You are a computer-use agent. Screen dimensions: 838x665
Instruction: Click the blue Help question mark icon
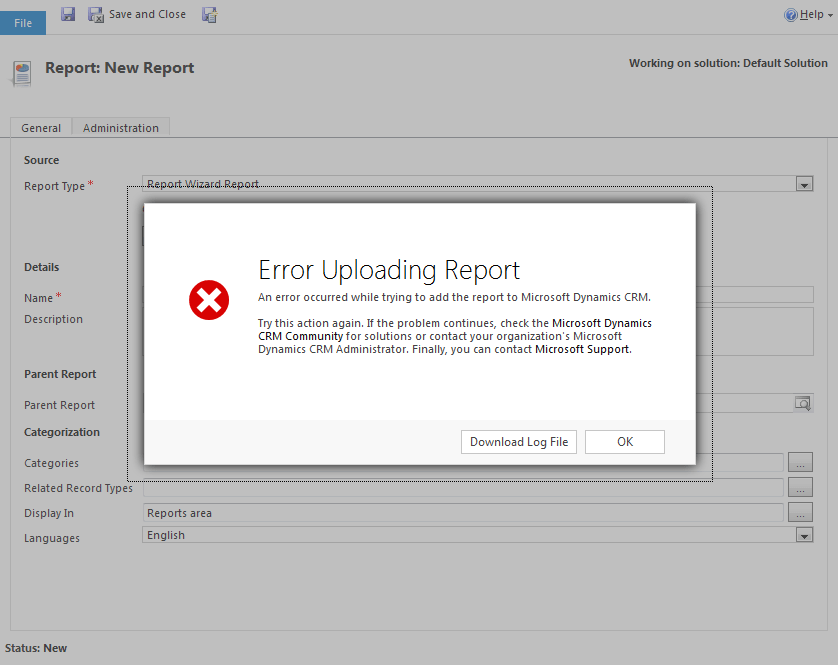(x=790, y=15)
